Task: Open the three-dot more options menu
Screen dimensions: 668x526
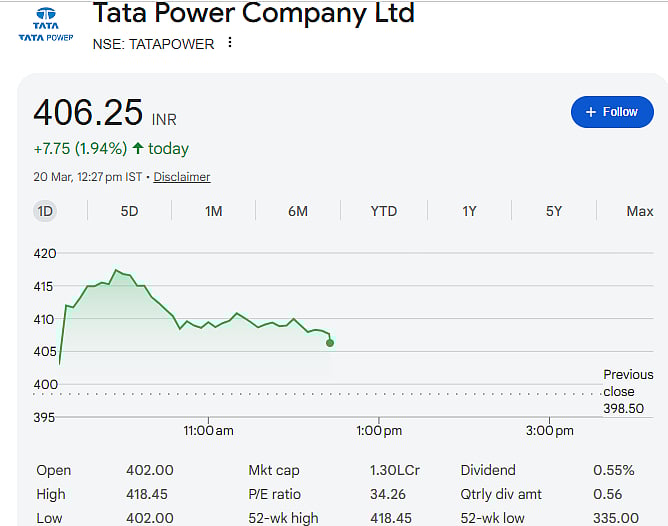Action: point(230,43)
